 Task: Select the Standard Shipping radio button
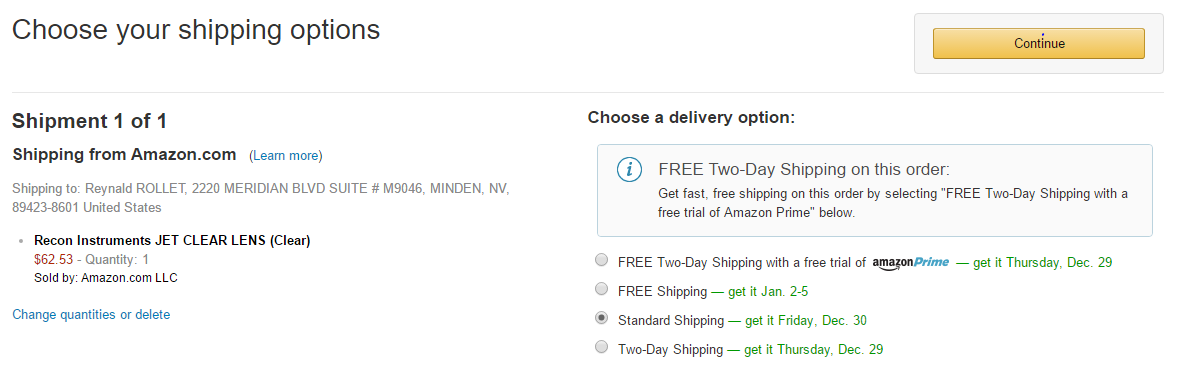pos(601,318)
